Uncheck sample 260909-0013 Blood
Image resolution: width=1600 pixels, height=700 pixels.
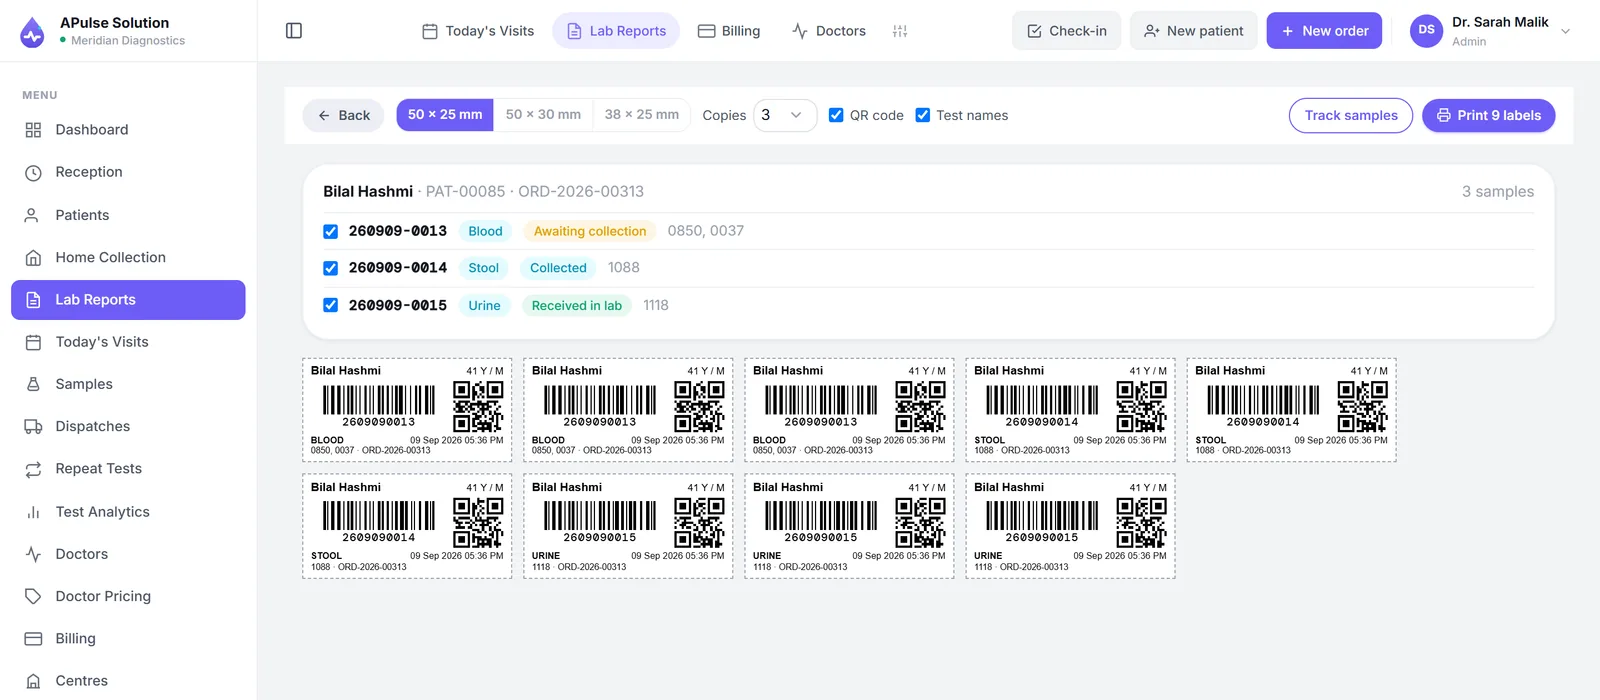(330, 231)
